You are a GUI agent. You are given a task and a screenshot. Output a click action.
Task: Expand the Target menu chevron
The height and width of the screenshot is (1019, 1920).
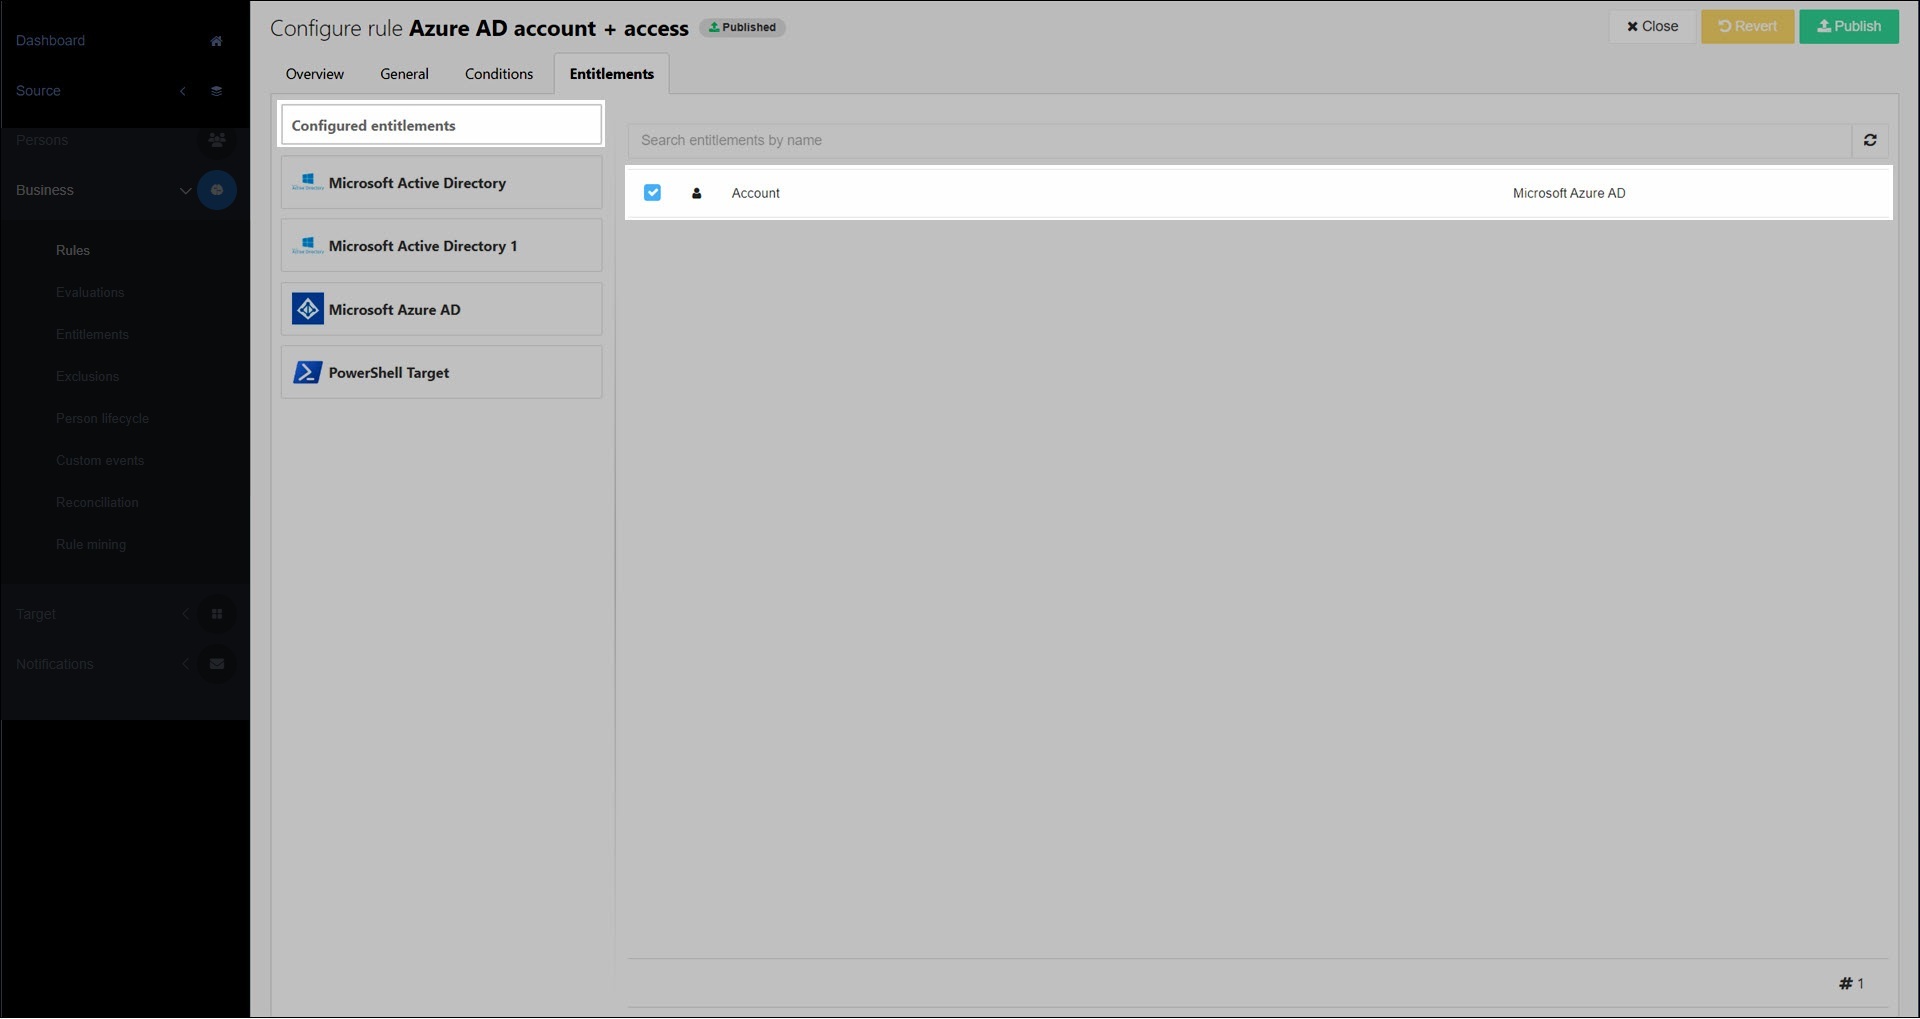coord(185,614)
